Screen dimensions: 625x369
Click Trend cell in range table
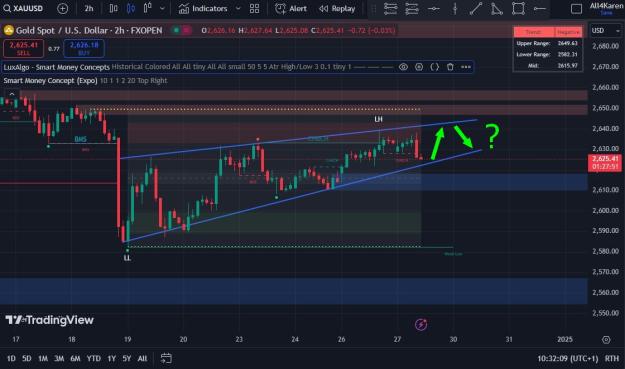pyautogui.click(x=534, y=32)
